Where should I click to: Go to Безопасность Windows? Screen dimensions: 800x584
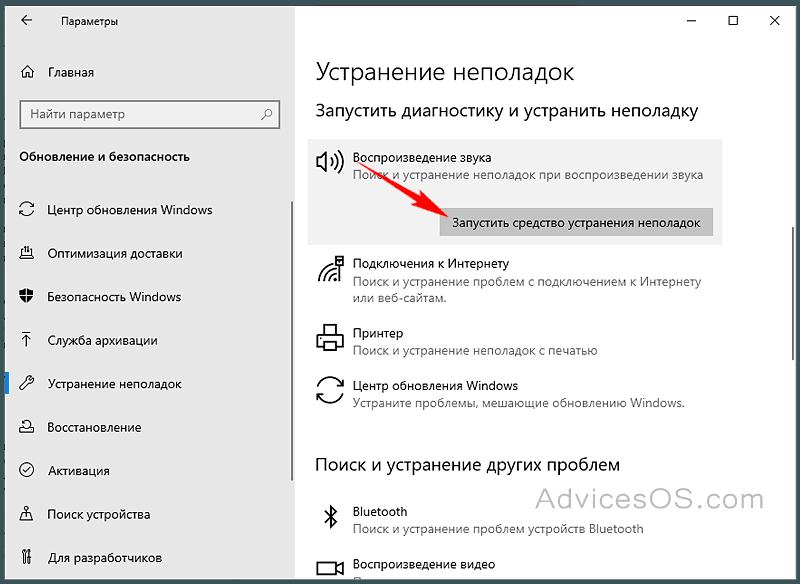point(114,297)
